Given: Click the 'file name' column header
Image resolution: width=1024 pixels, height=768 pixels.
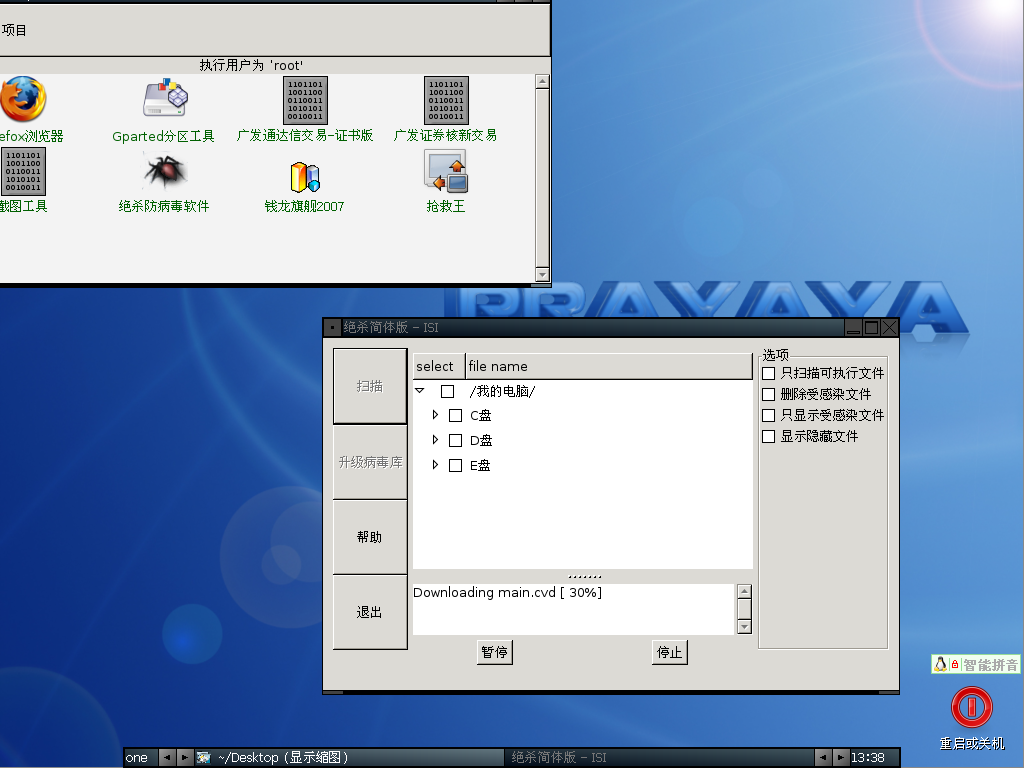Looking at the screenshot, I should [x=609, y=366].
